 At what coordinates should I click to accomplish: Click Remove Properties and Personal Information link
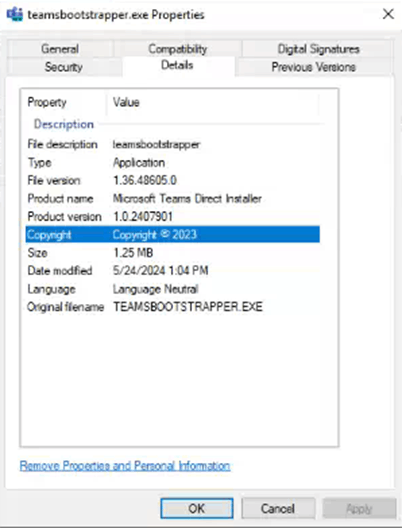(x=125, y=466)
